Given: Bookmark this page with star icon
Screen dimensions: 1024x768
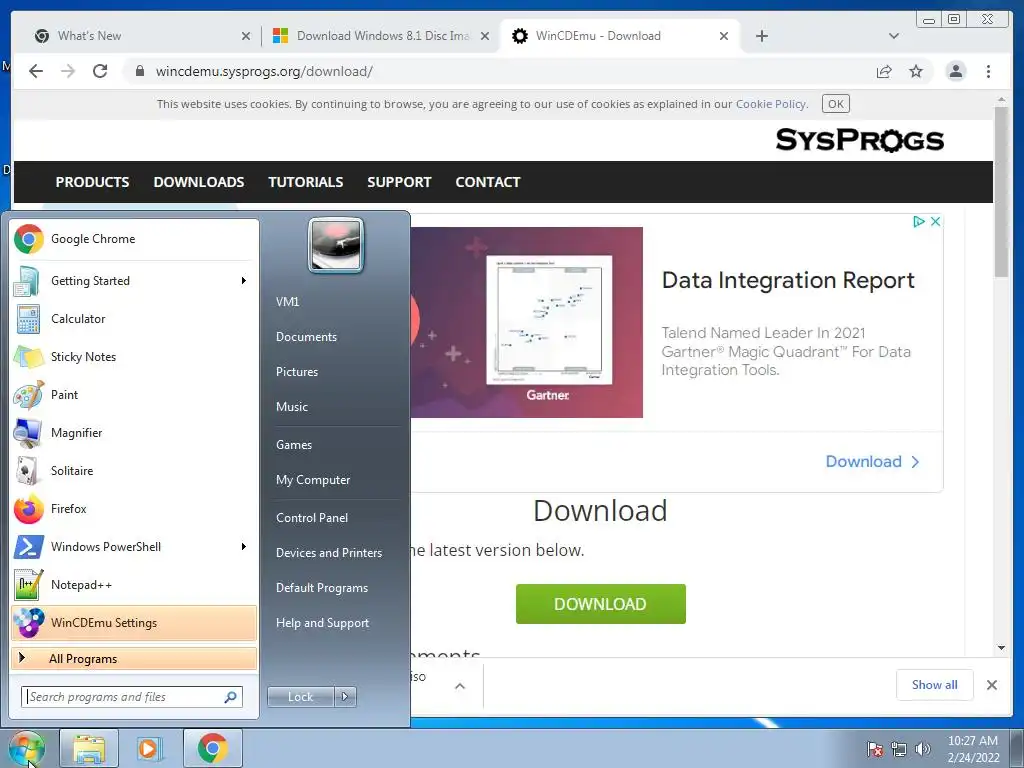Looking at the screenshot, I should [916, 71].
